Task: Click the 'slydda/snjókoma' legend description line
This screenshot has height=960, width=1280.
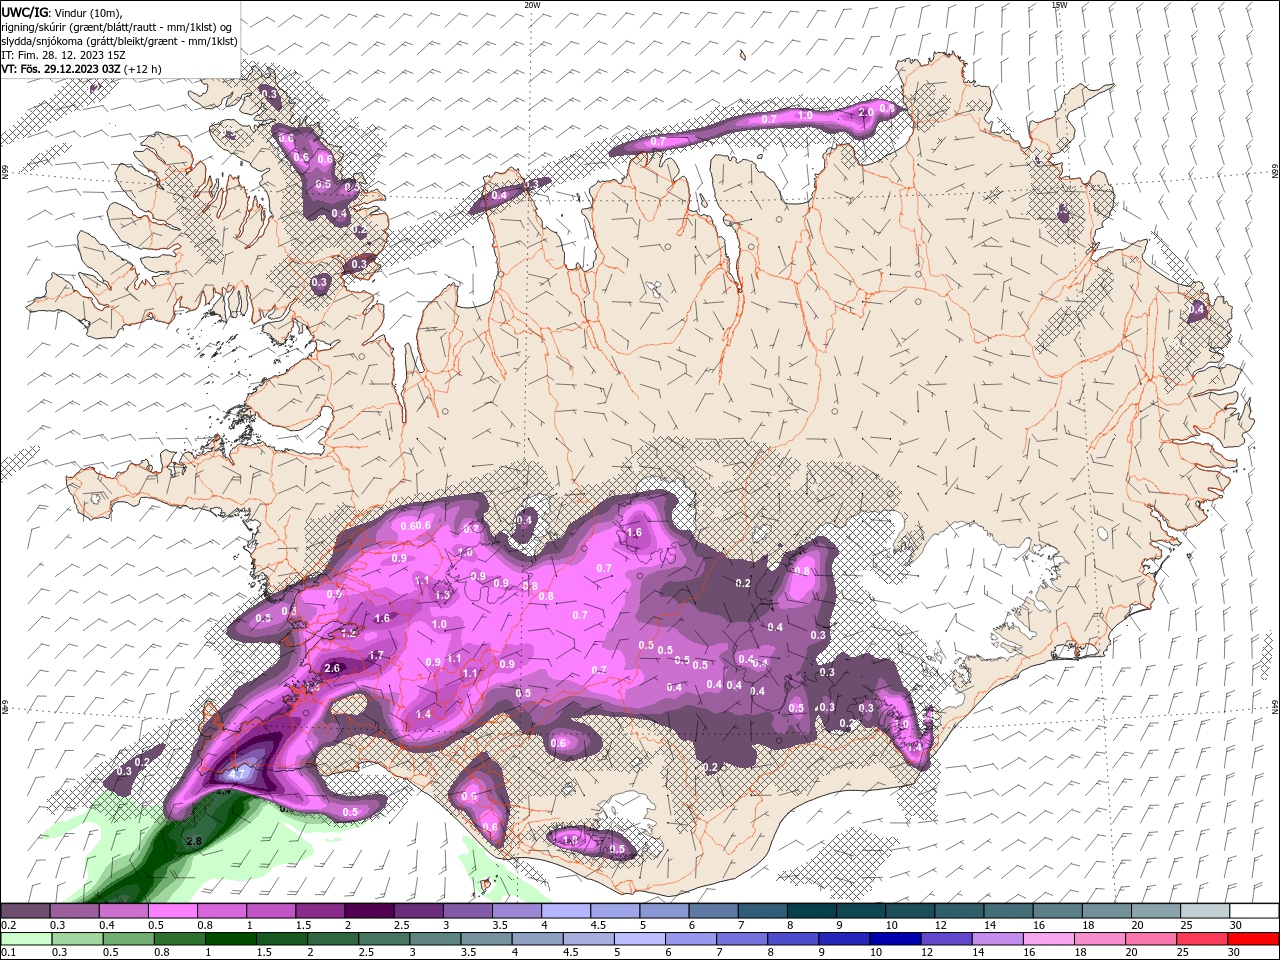Action: 119,41
